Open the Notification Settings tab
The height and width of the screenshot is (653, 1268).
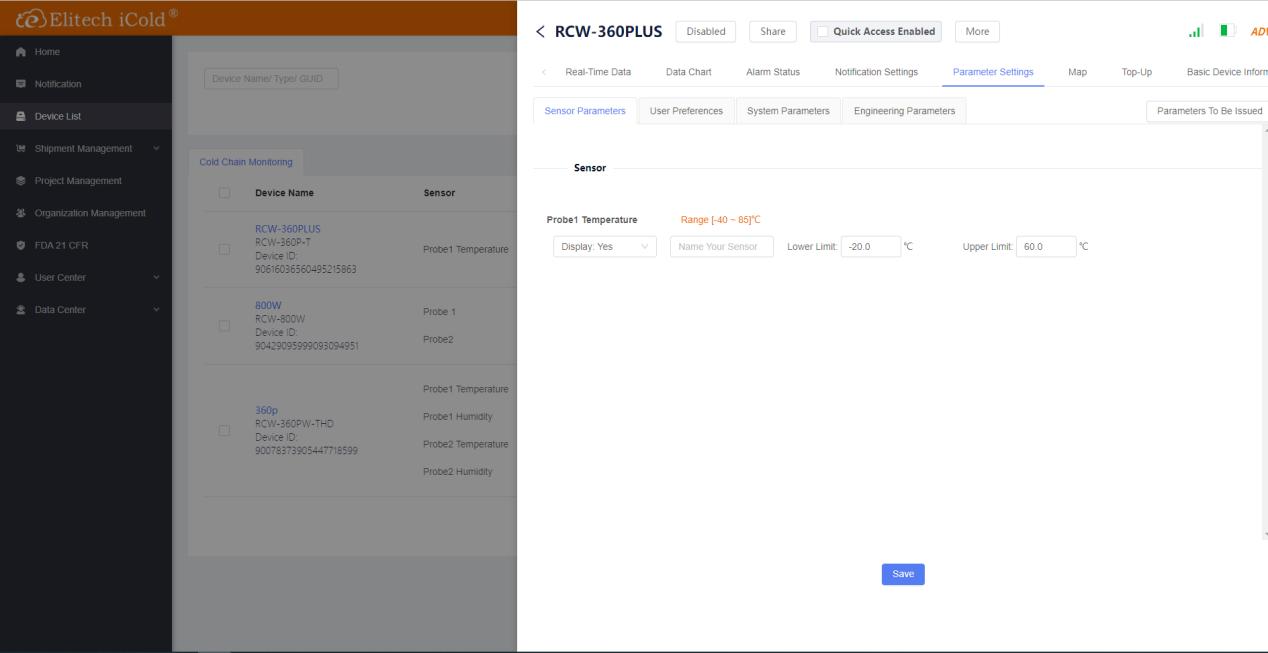pos(876,71)
